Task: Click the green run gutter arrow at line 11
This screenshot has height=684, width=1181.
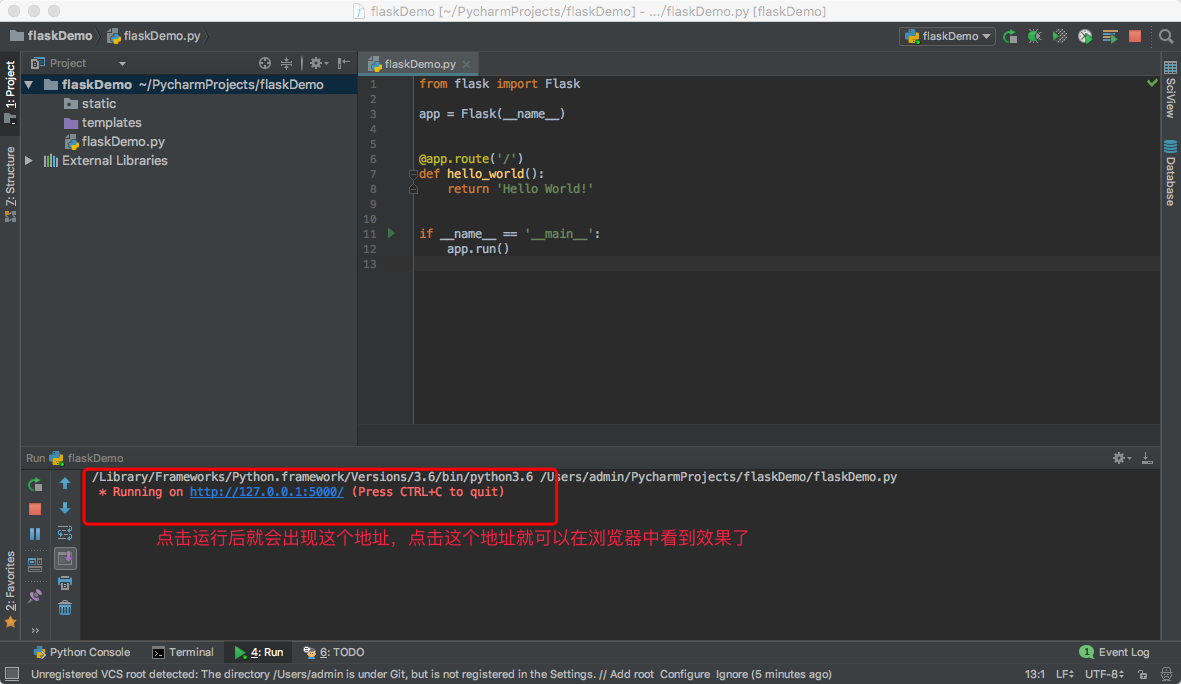Action: click(x=392, y=233)
